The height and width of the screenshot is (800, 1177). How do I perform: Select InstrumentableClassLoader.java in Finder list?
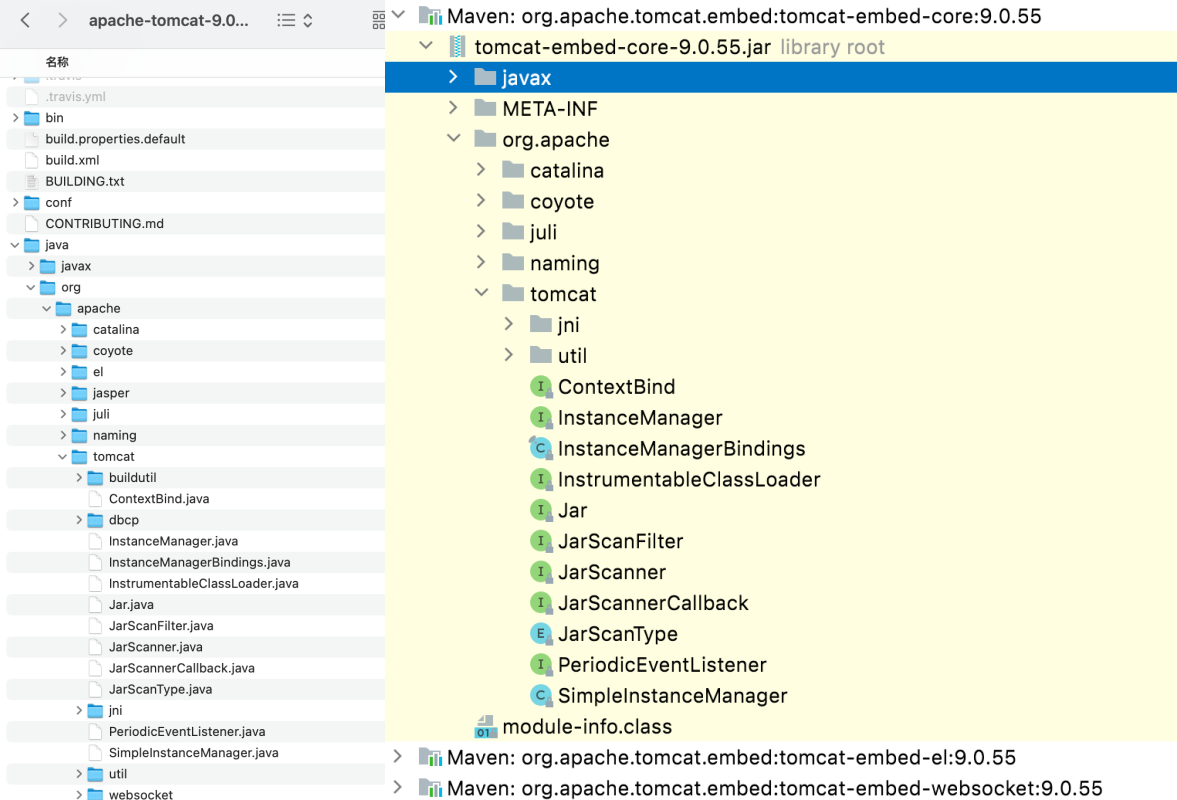[203, 583]
